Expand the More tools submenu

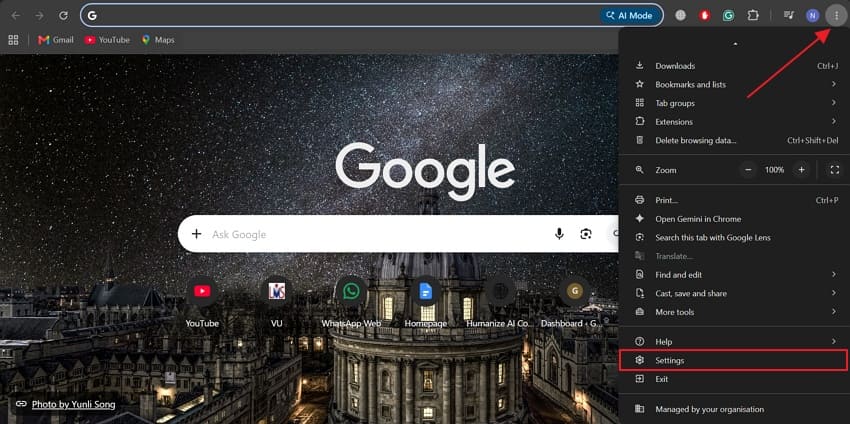[735, 312]
